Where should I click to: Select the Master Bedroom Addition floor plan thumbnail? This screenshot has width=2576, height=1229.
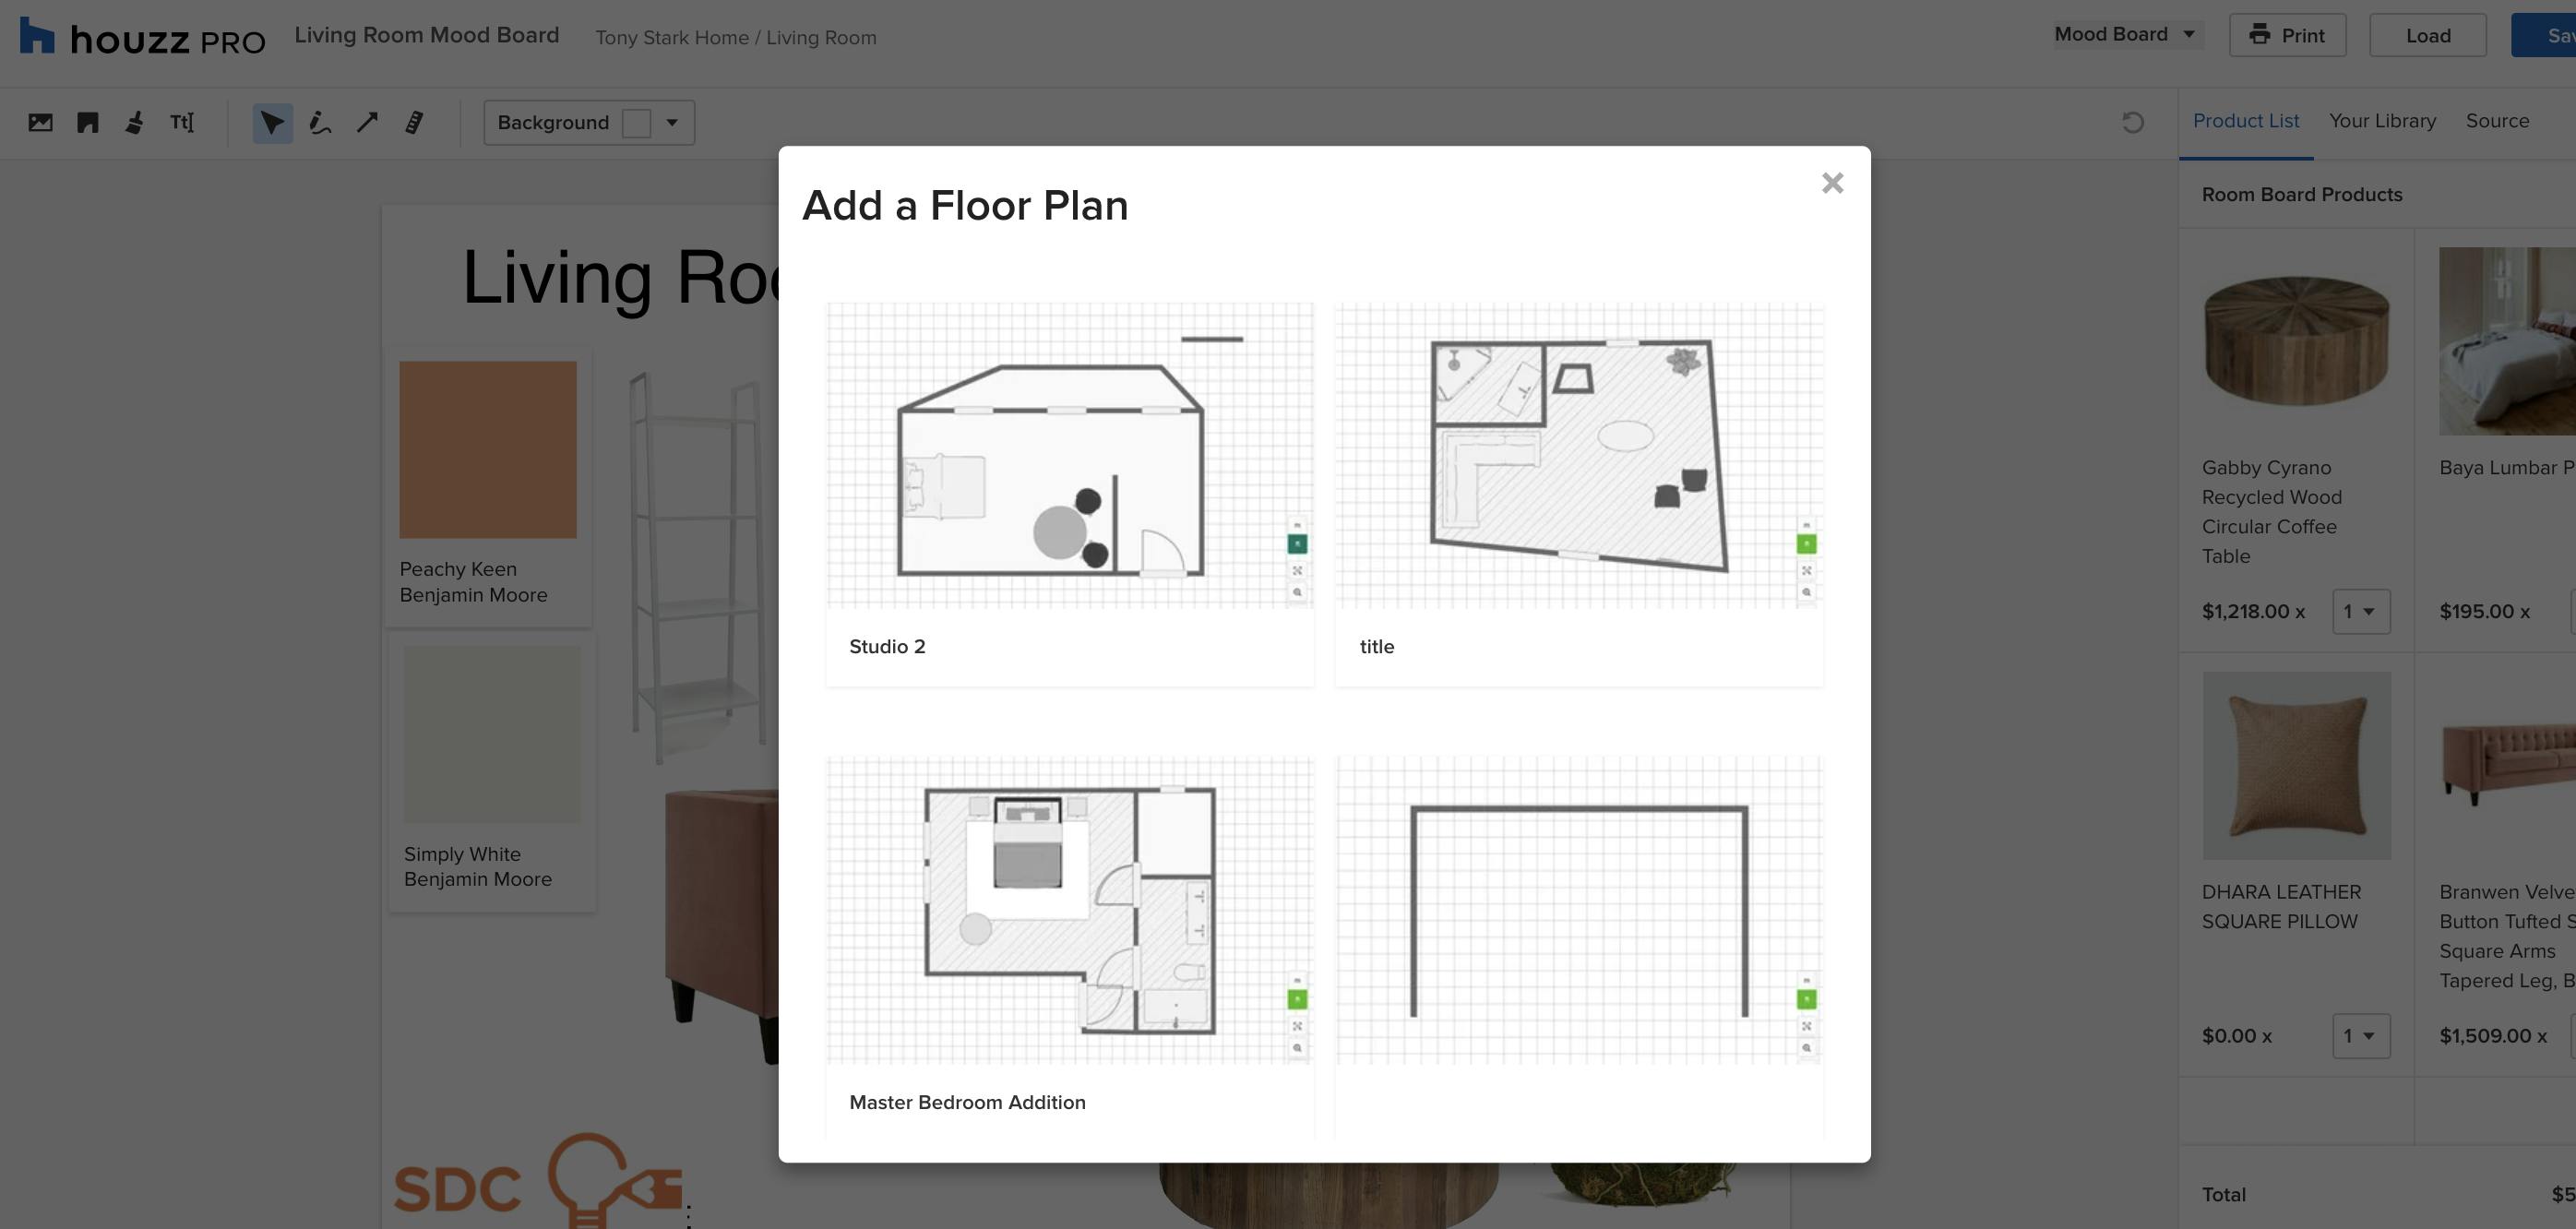tap(1070, 909)
